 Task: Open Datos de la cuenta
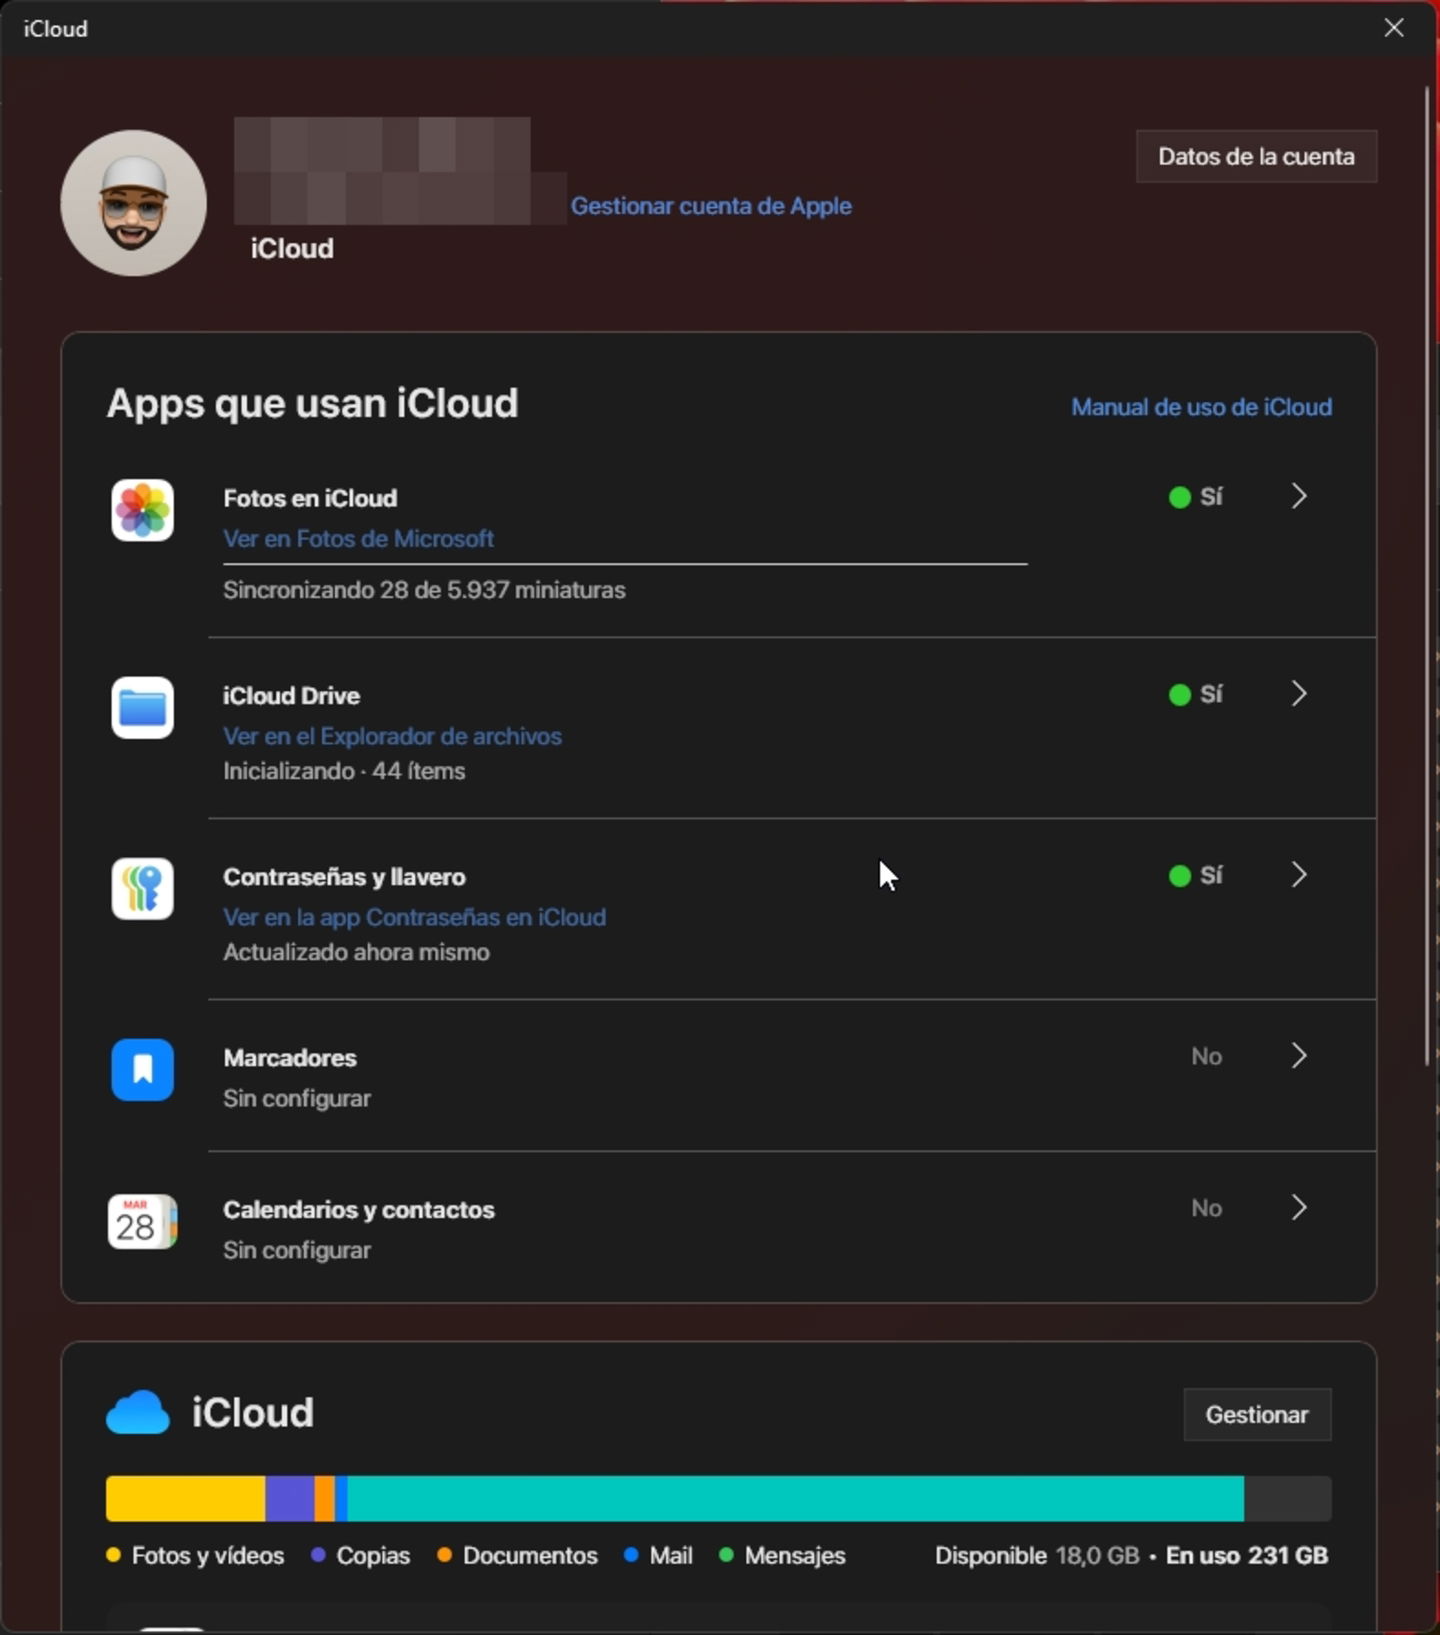(1256, 156)
